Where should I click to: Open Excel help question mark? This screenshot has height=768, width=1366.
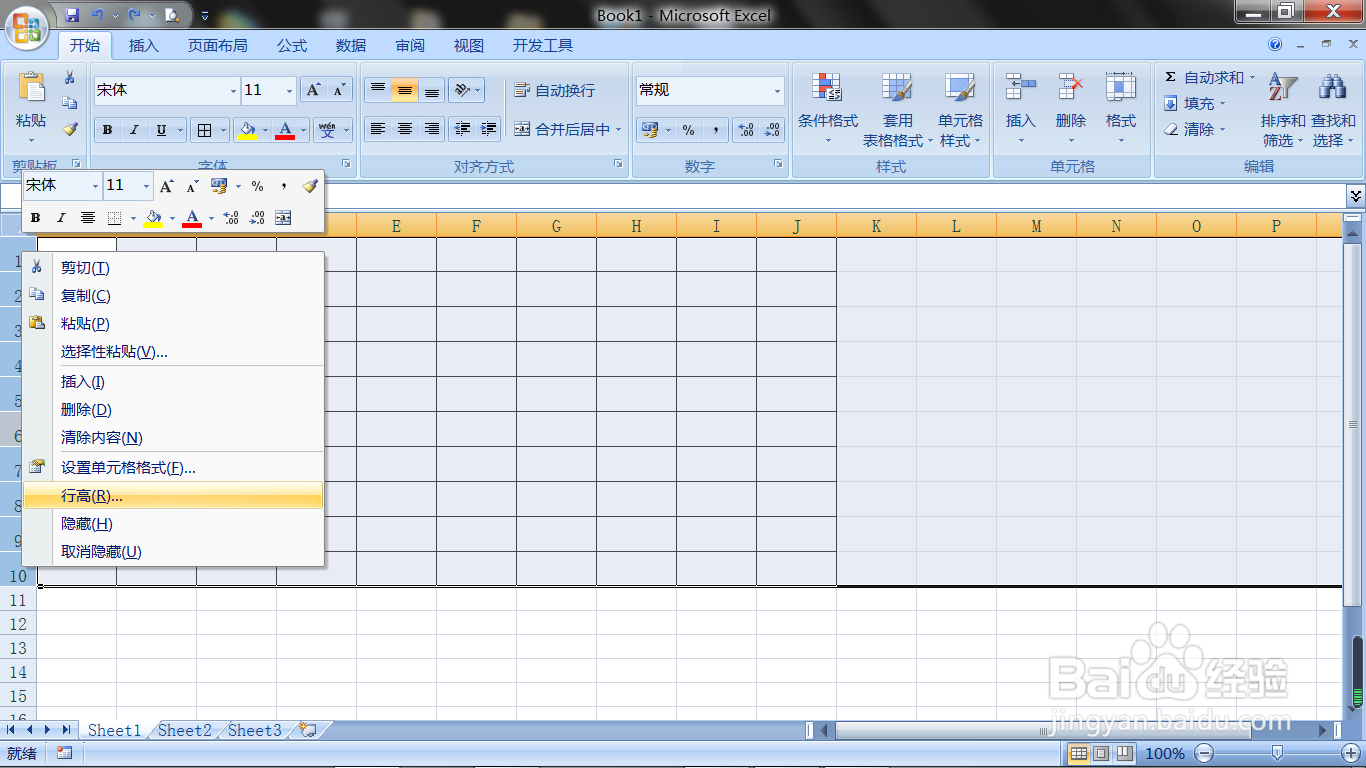[x=1275, y=45]
